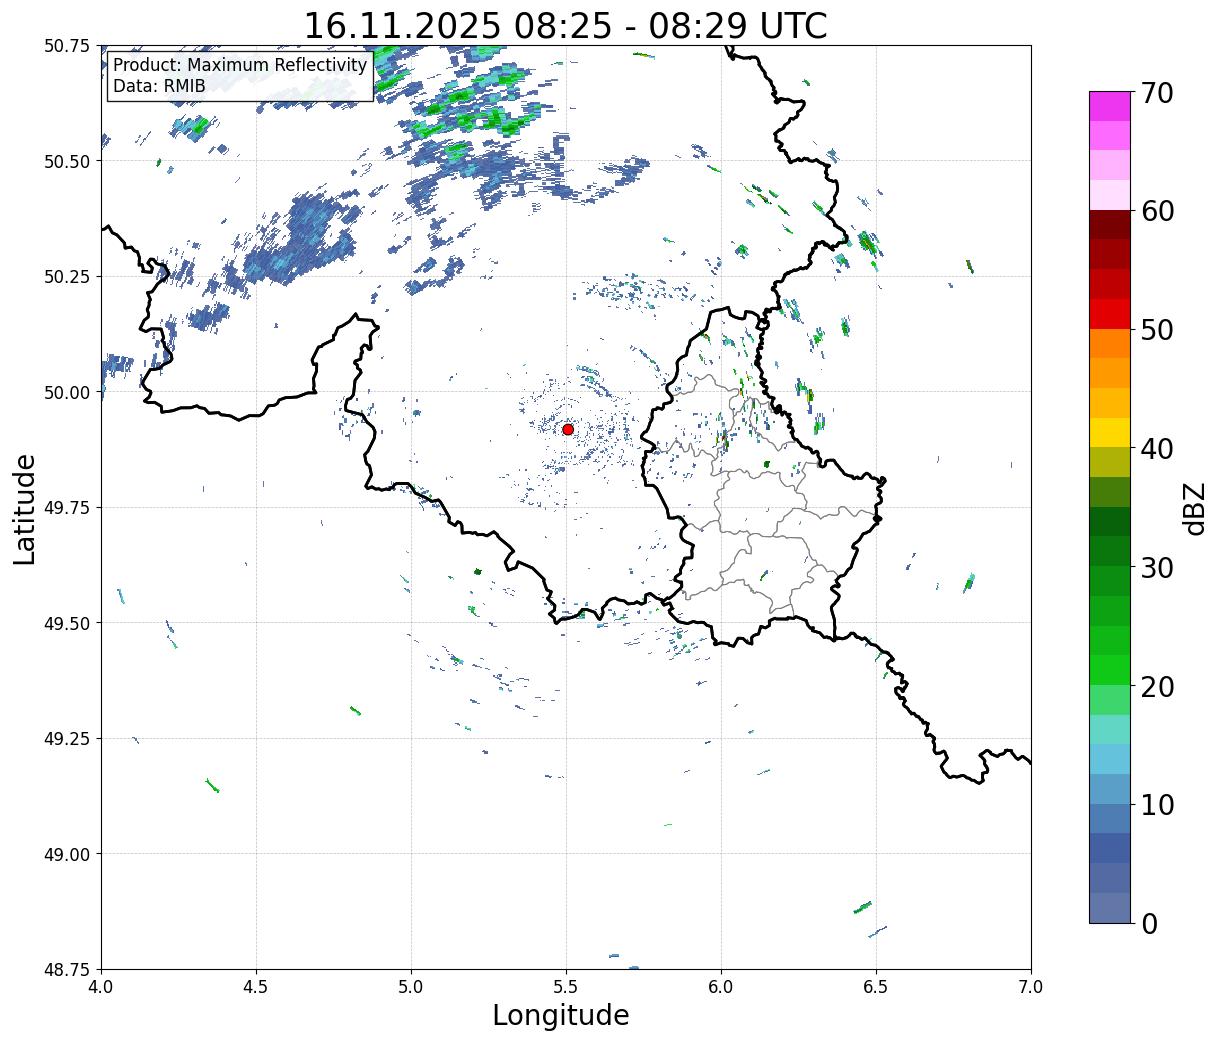Click colorbar tick label '0'
This screenshot has width=1219, height=1040.
point(1149,923)
